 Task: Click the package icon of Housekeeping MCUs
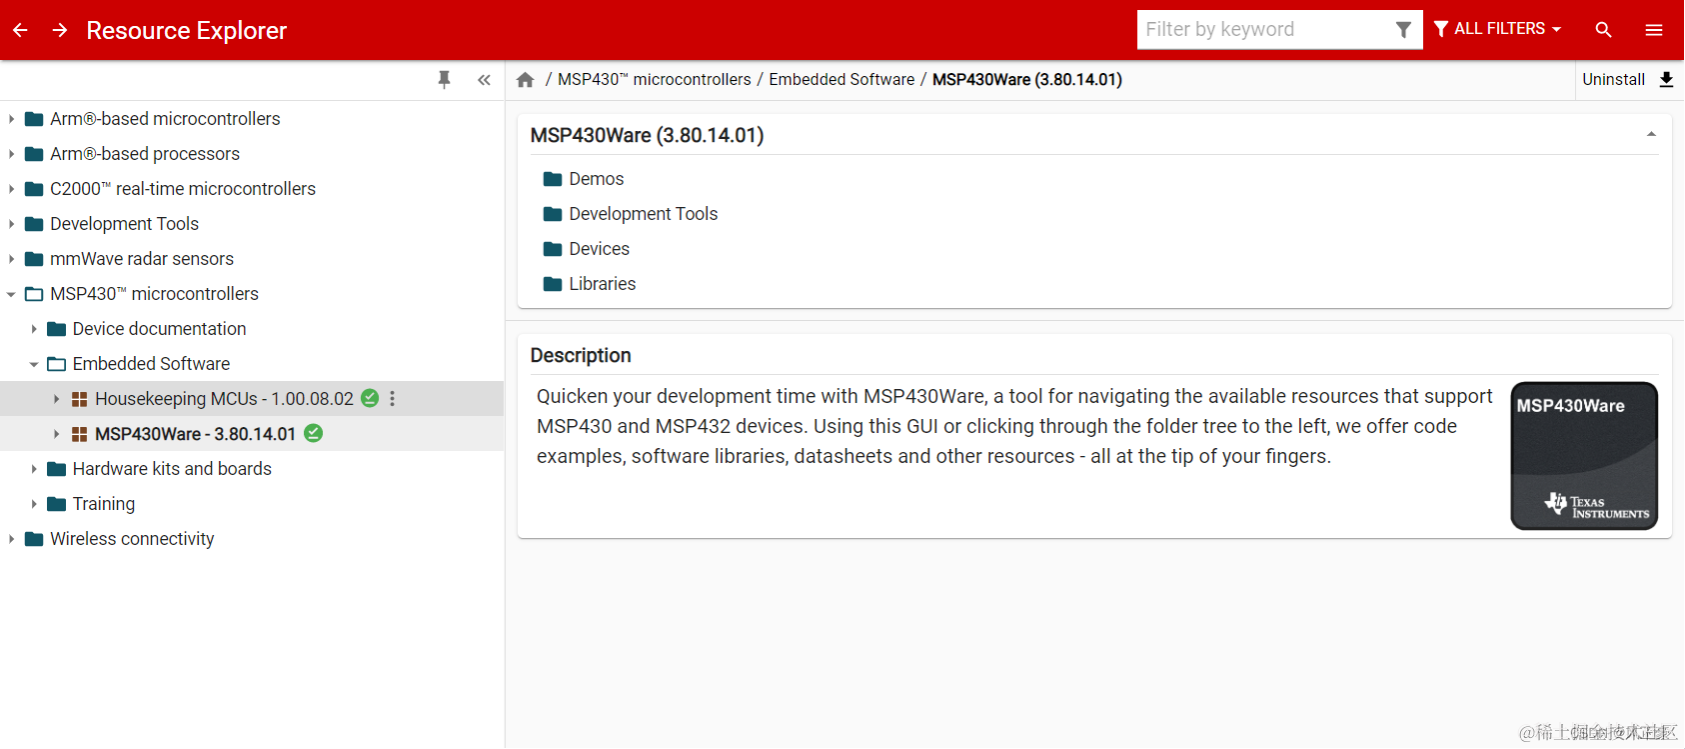(x=80, y=399)
